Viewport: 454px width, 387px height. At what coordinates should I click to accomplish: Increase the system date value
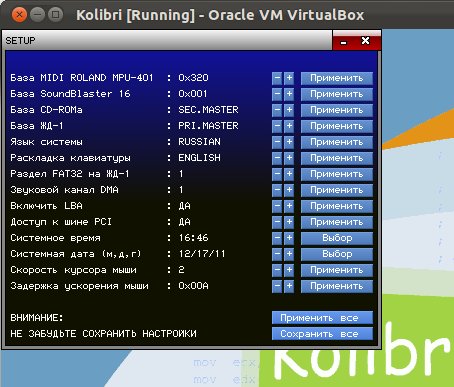click(289, 254)
